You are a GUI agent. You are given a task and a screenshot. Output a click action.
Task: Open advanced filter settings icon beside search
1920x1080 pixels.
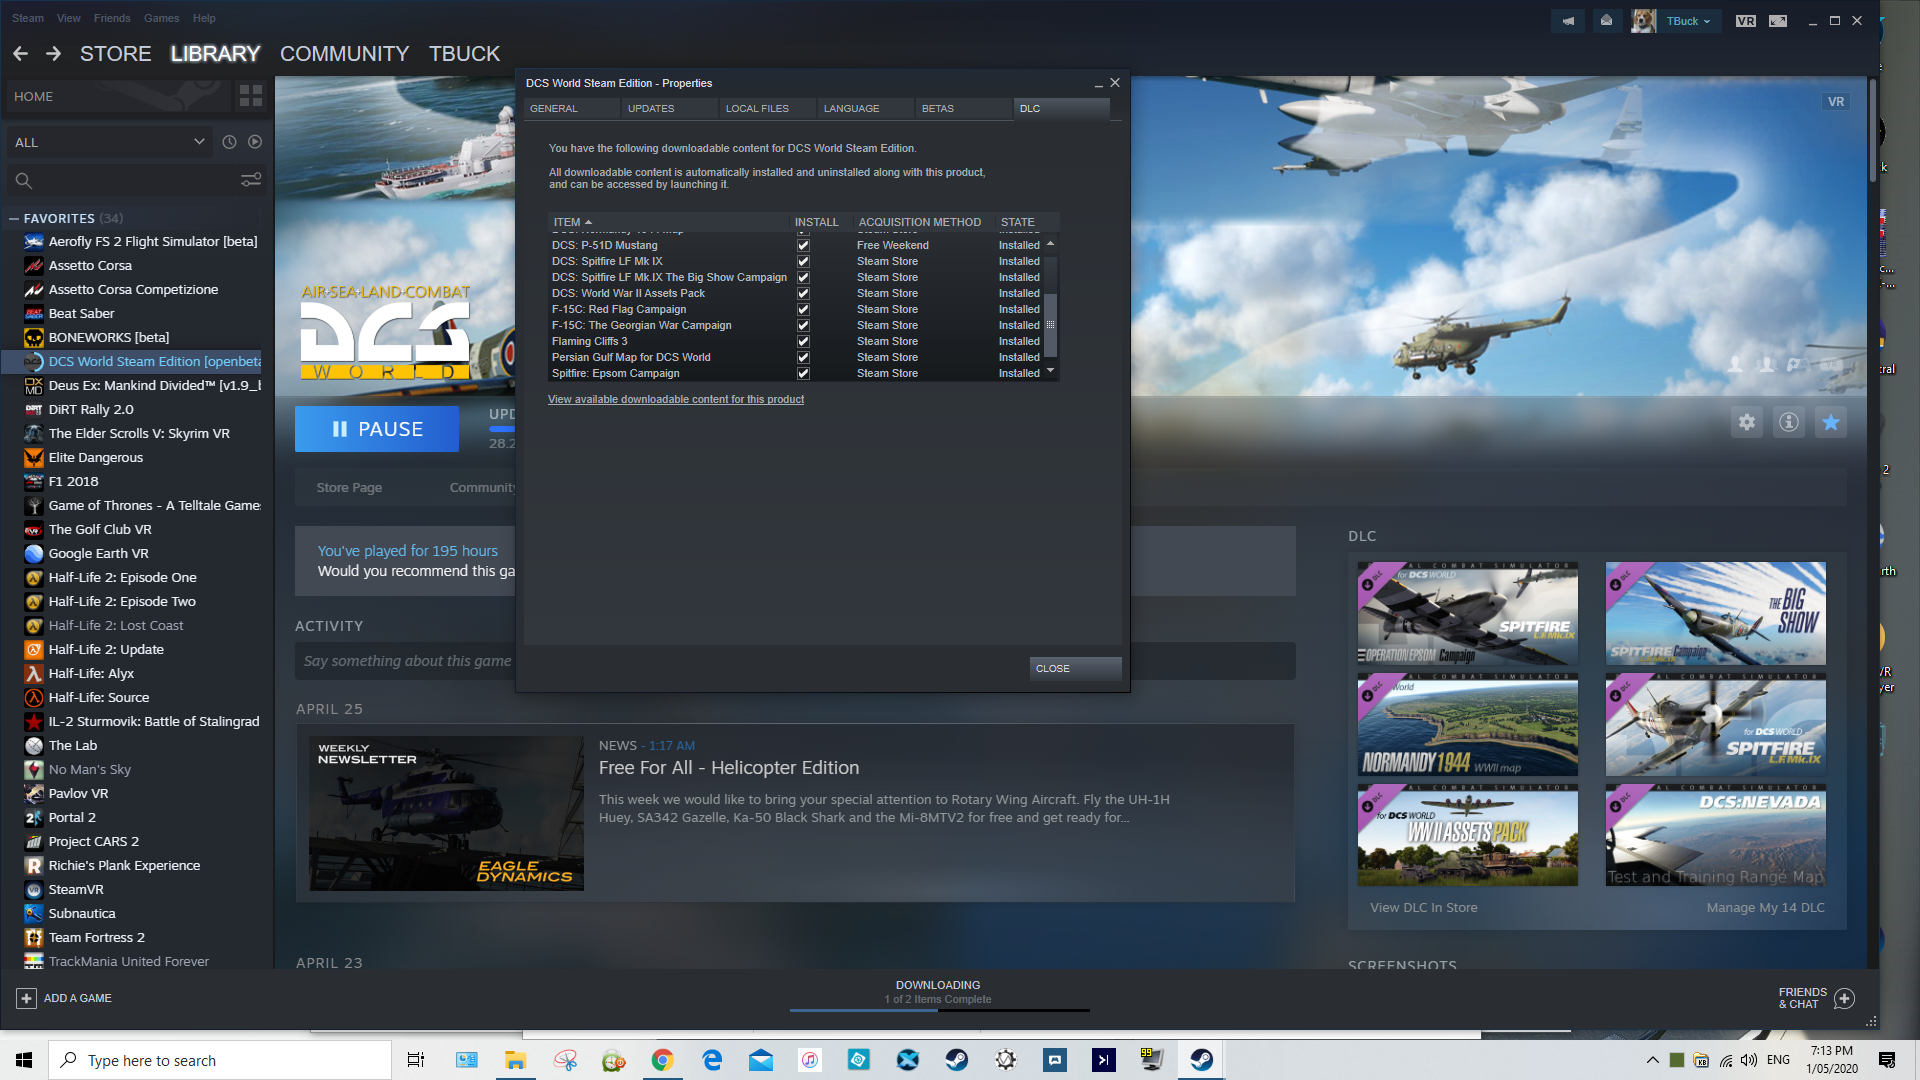click(x=251, y=180)
